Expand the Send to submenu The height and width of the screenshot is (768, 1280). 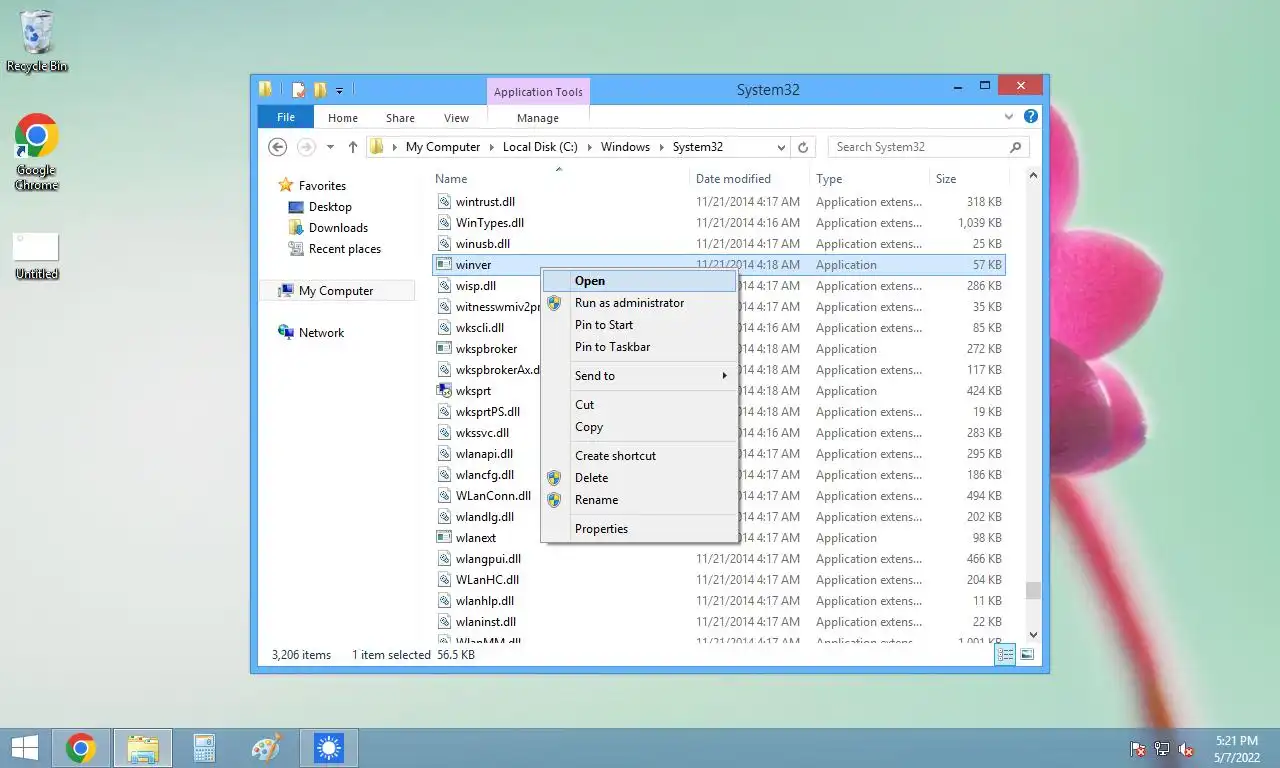[x=639, y=376]
